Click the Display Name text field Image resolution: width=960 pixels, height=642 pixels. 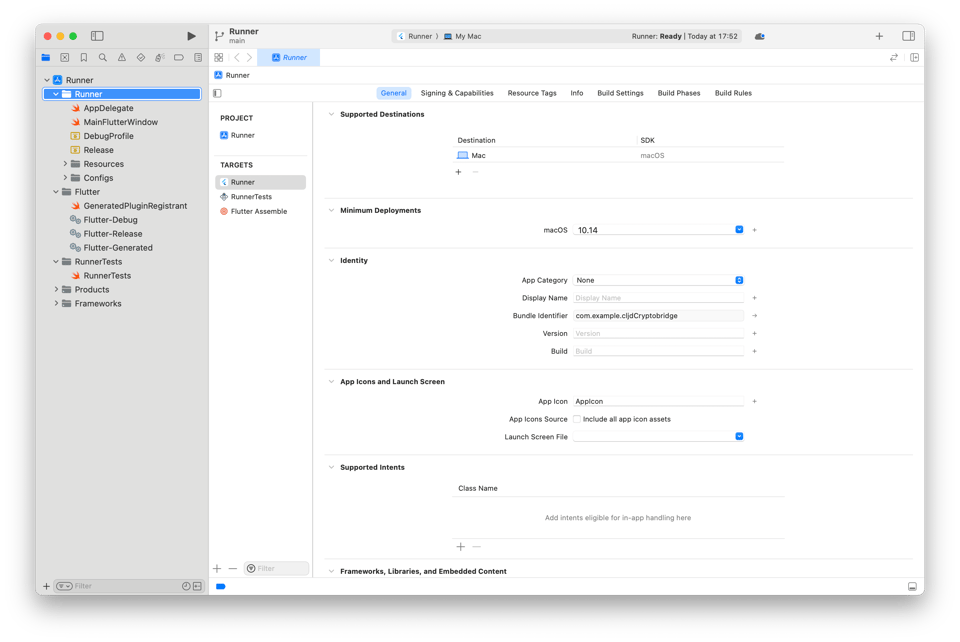658,298
